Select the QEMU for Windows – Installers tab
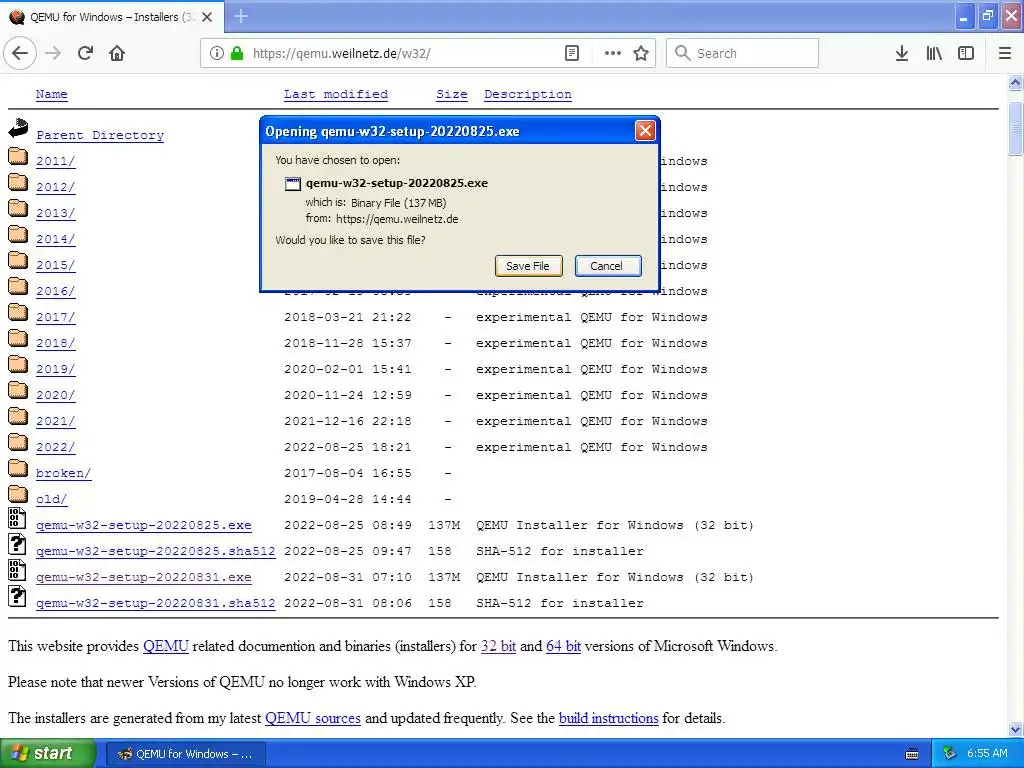1024x768 pixels. pyautogui.click(x=112, y=17)
